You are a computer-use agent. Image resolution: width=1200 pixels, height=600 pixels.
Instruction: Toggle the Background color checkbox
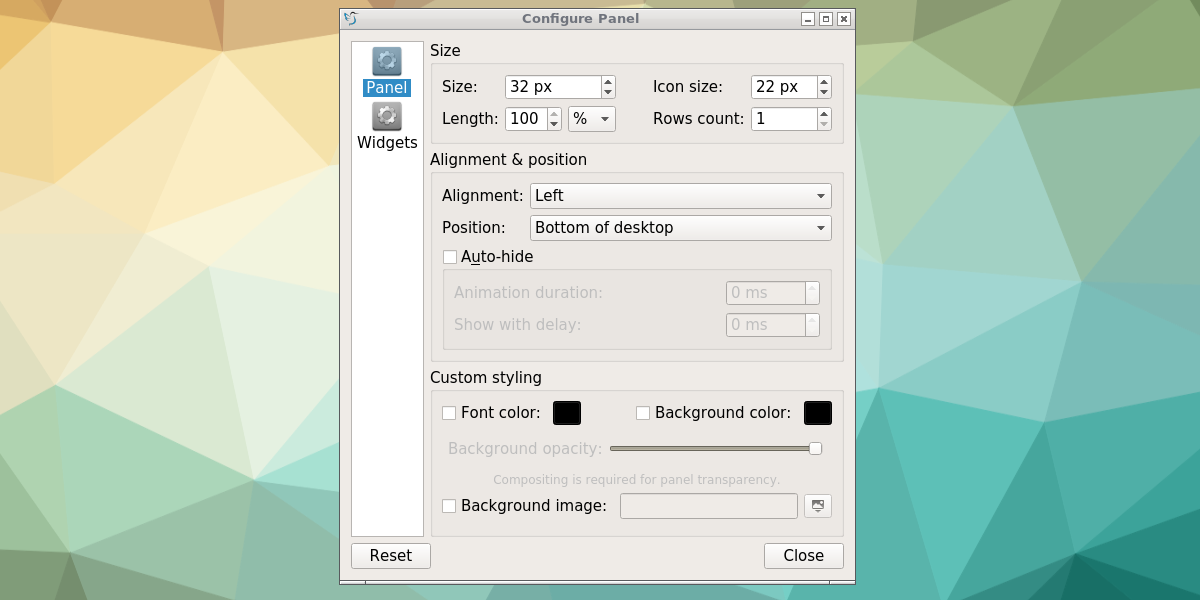pyautogui.click(x=643, y=413)
